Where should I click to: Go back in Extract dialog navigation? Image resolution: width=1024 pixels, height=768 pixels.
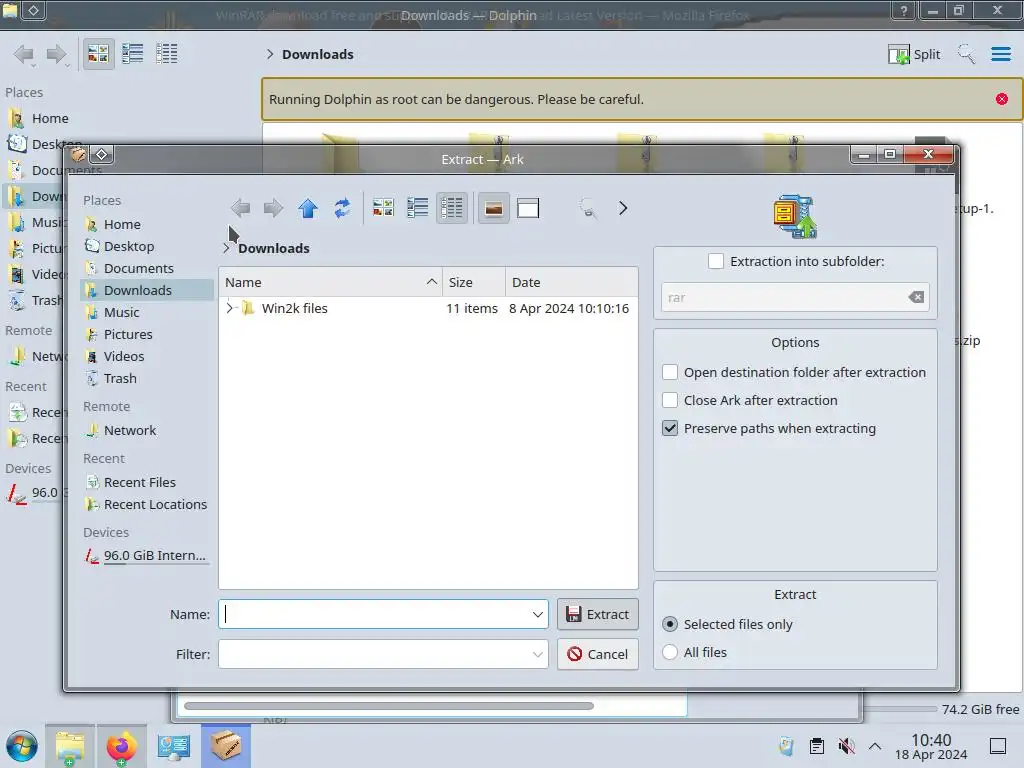241,208
